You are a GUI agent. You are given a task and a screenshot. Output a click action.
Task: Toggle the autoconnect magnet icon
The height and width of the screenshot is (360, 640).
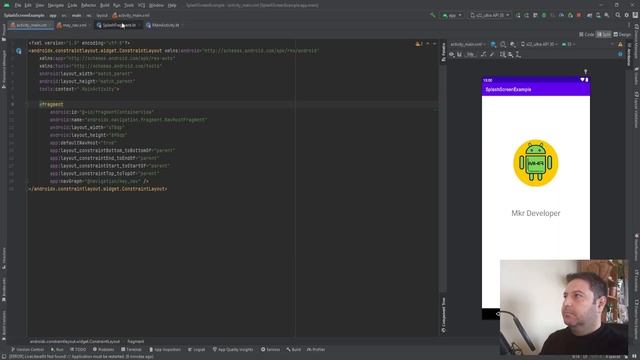[x=459, y=54]
